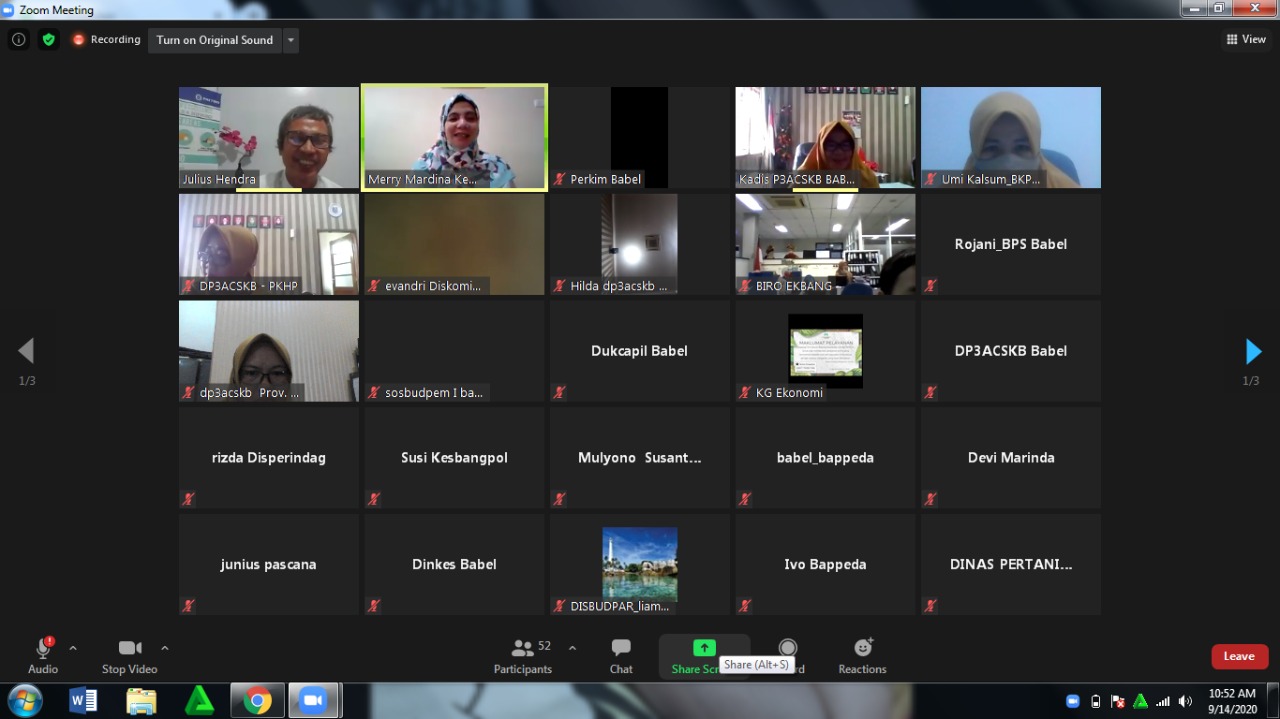Expand video options chevron next to Stop Video
This screenshot has width=1280, height=719.
tap(165, 648)
